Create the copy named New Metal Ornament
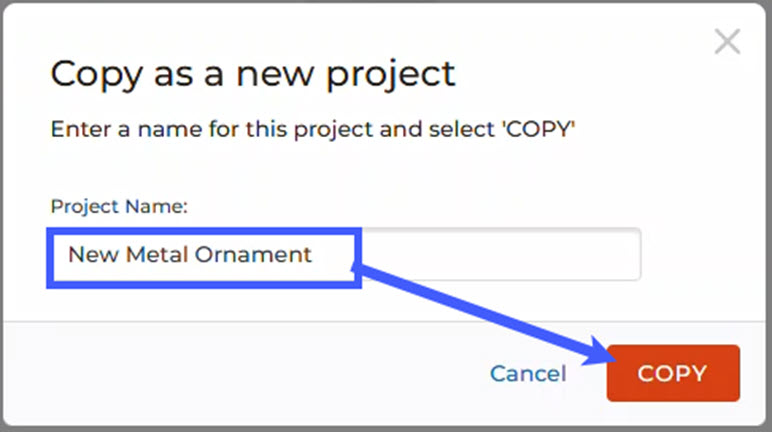The image size is (772, 432). 672,374
